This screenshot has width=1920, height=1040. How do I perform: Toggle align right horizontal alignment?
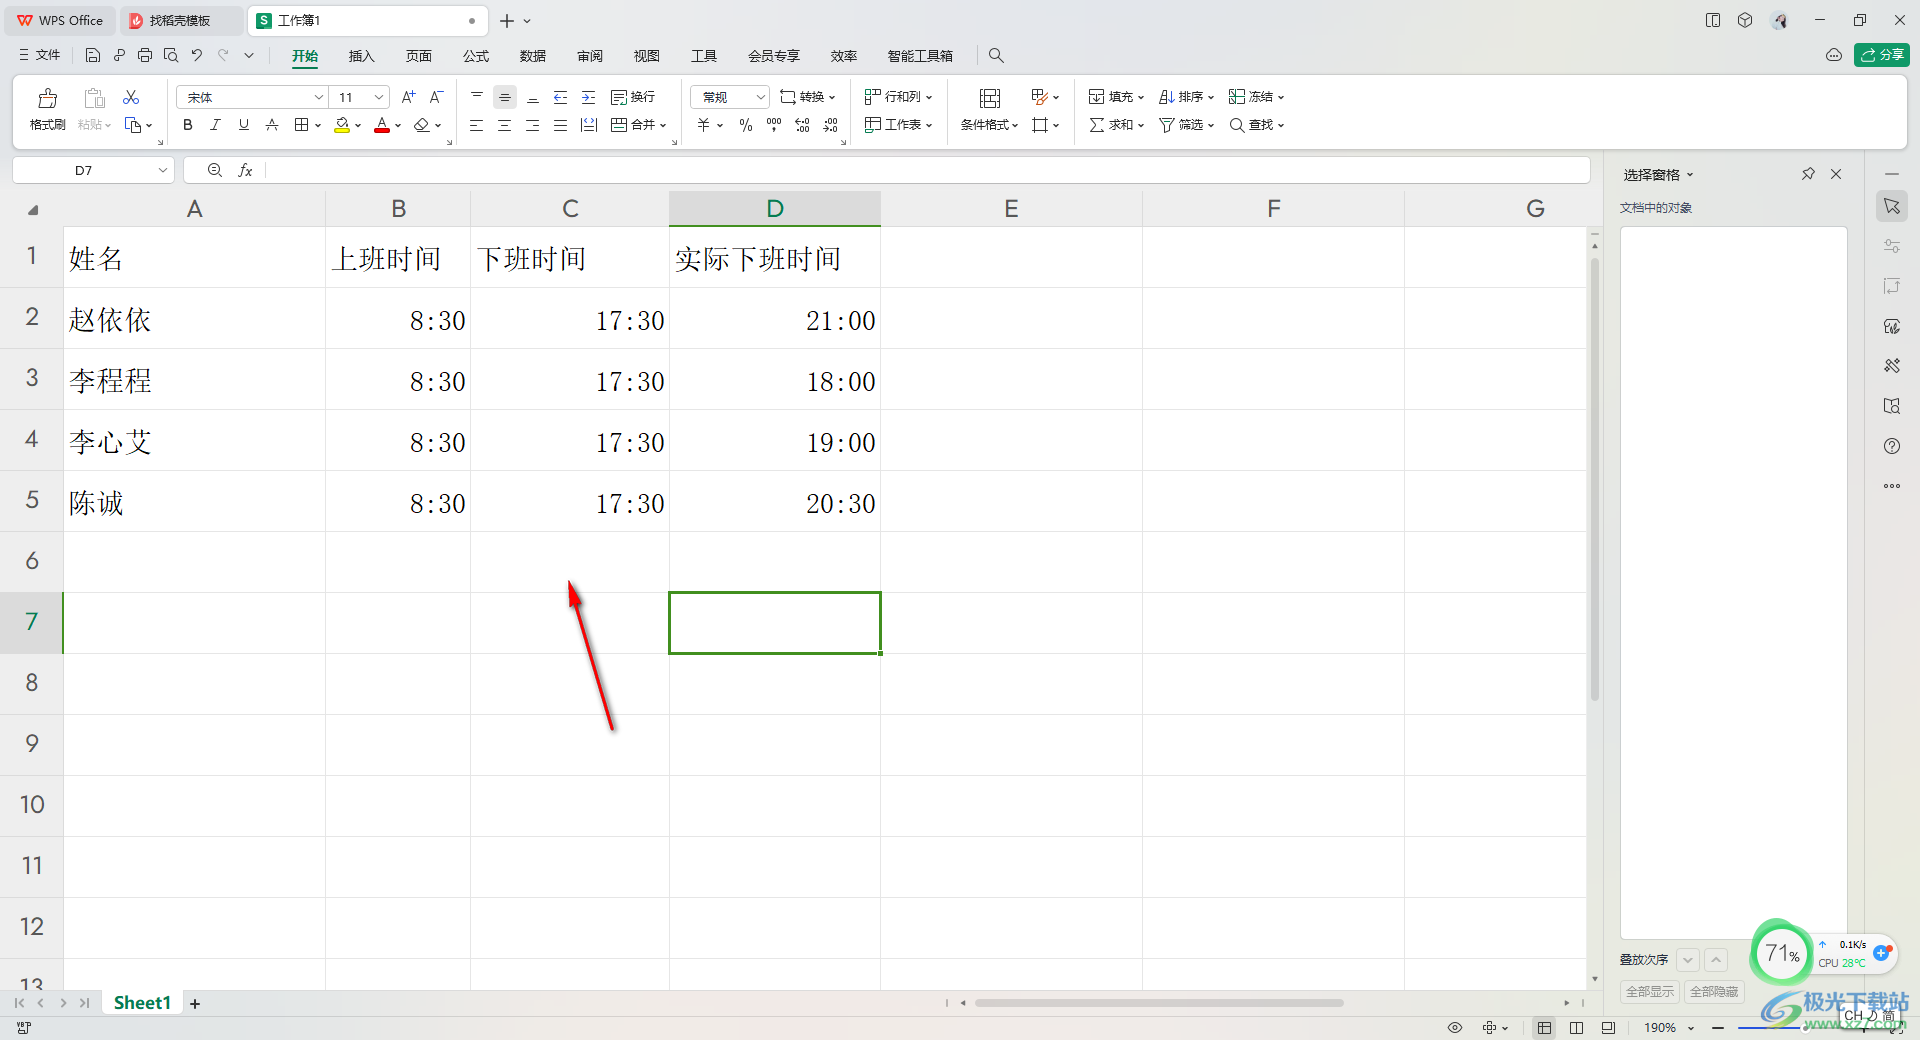(533, 125)
